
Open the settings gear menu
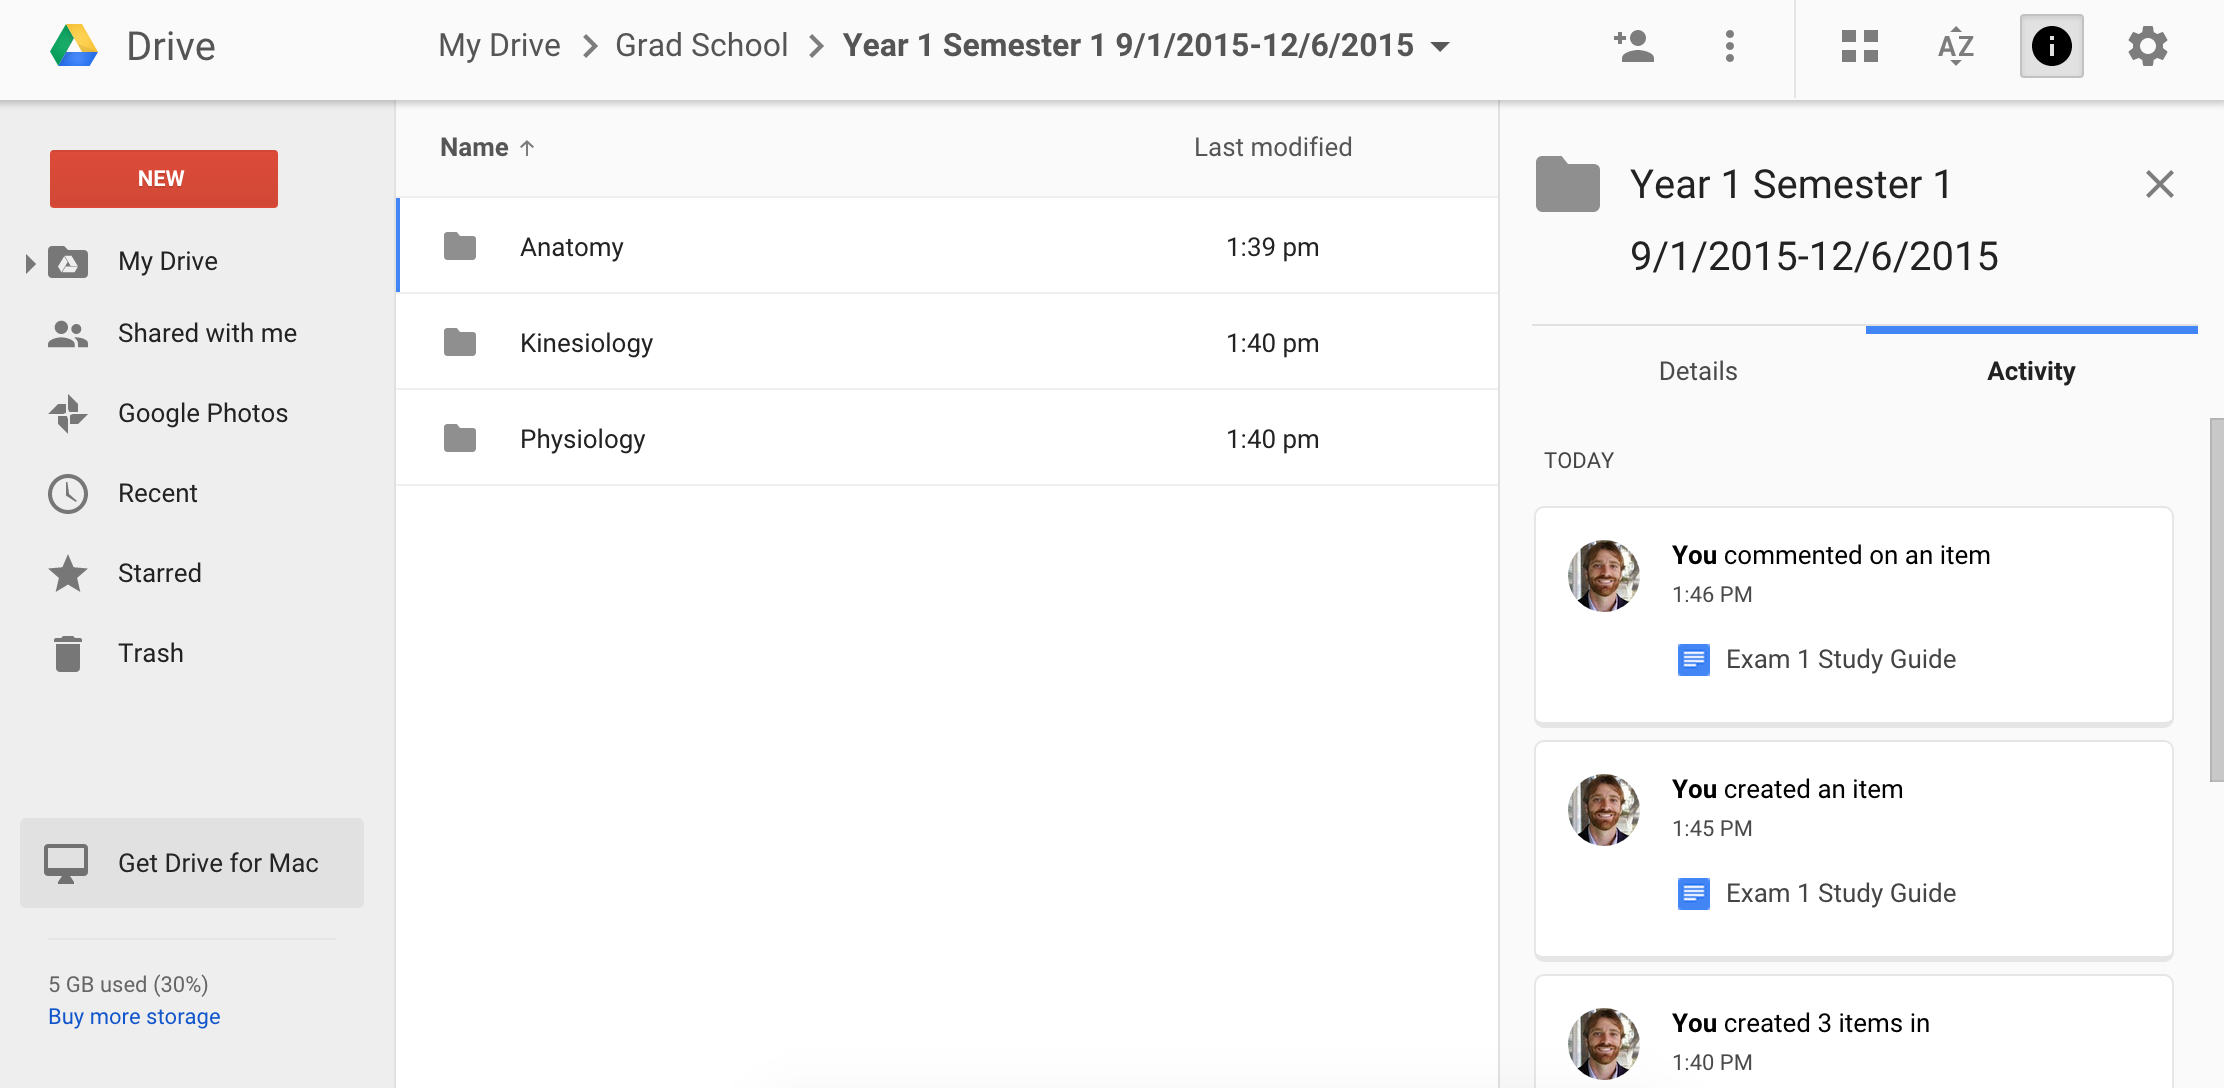(2147, 46)
